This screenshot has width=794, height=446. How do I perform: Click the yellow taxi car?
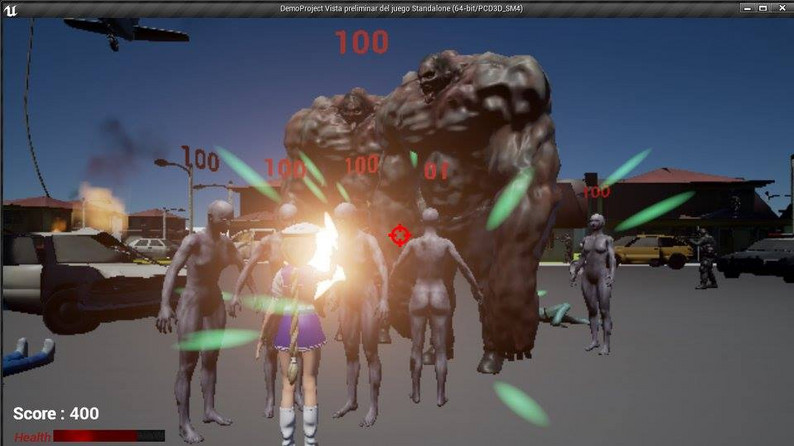click(x=651, y=249)
